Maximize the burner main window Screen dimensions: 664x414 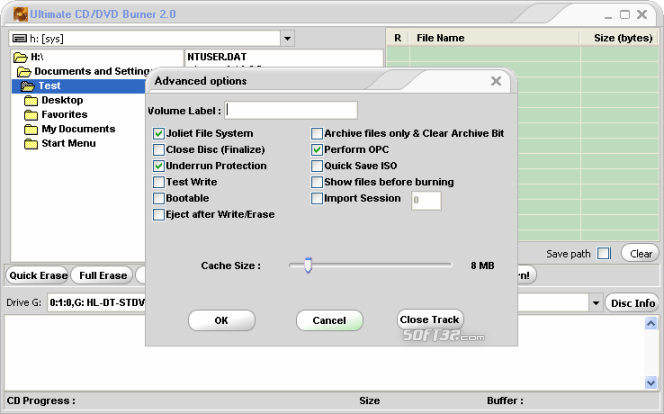coord(625,14)
